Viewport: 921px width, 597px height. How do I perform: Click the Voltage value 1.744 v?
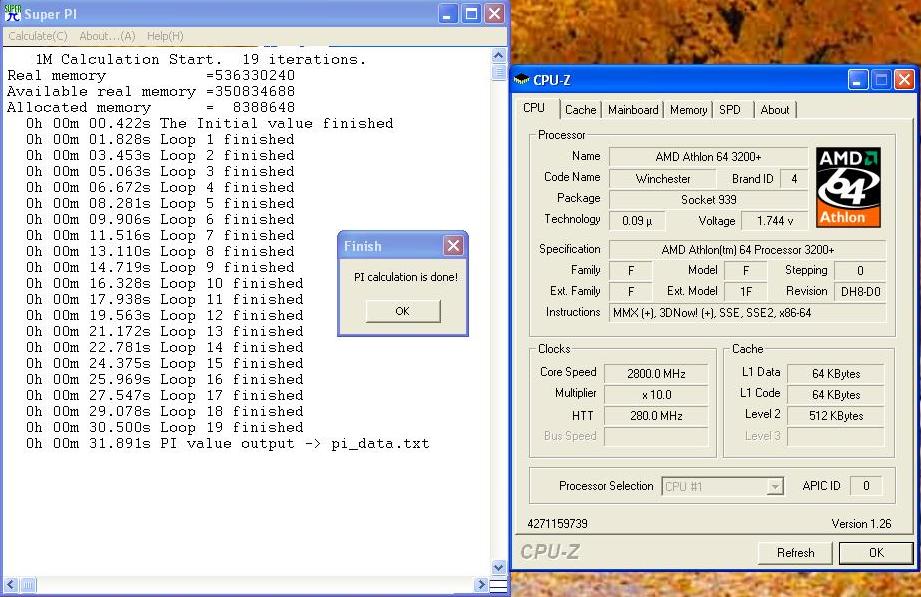tap(774, 221)
